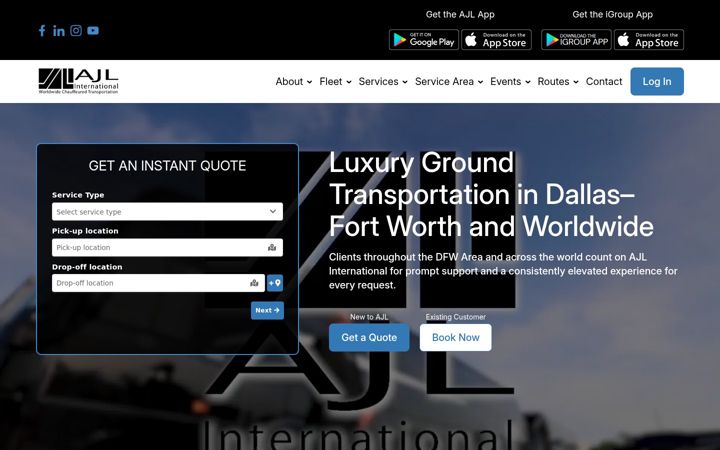Expand the Service Area menu
The width and height of the screenshot is (720, 450).
(449, 82)
